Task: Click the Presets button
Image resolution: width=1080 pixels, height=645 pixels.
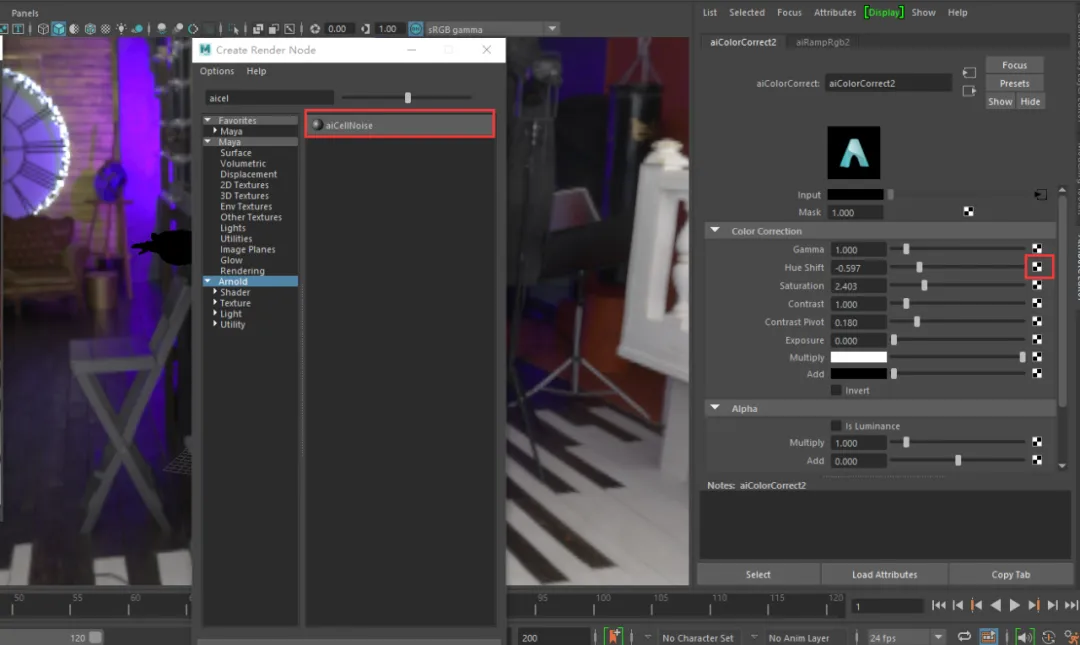Action: click(1015, 83)
